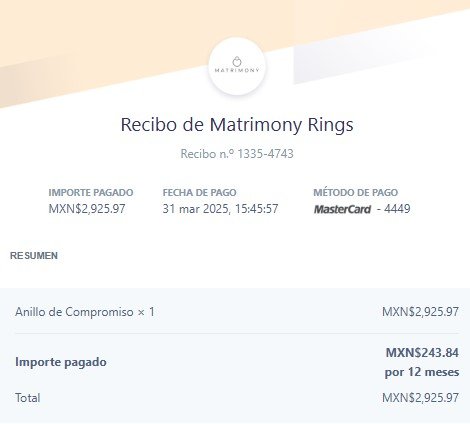Click card ending digits 4449
Screen dimensions: 470x424
click(x=397, y=209)
